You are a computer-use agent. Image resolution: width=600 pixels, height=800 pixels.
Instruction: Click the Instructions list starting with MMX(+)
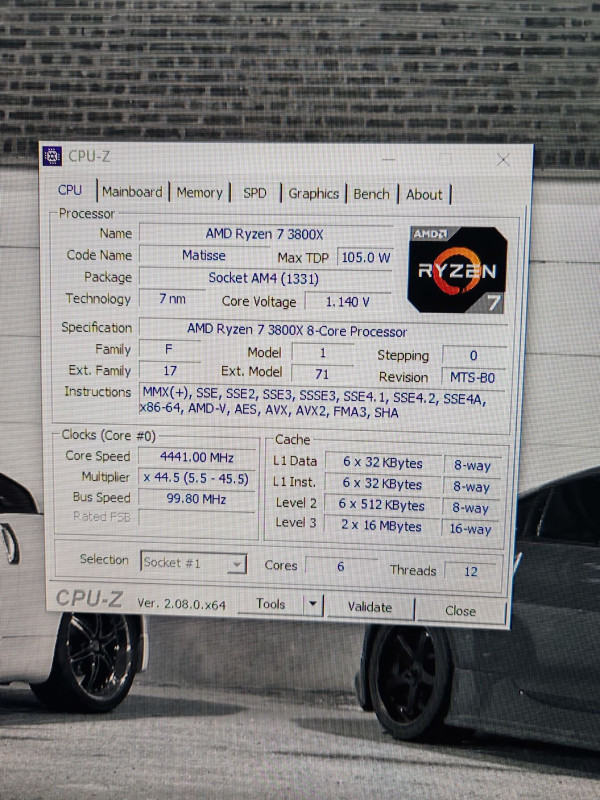coord(322,403)
